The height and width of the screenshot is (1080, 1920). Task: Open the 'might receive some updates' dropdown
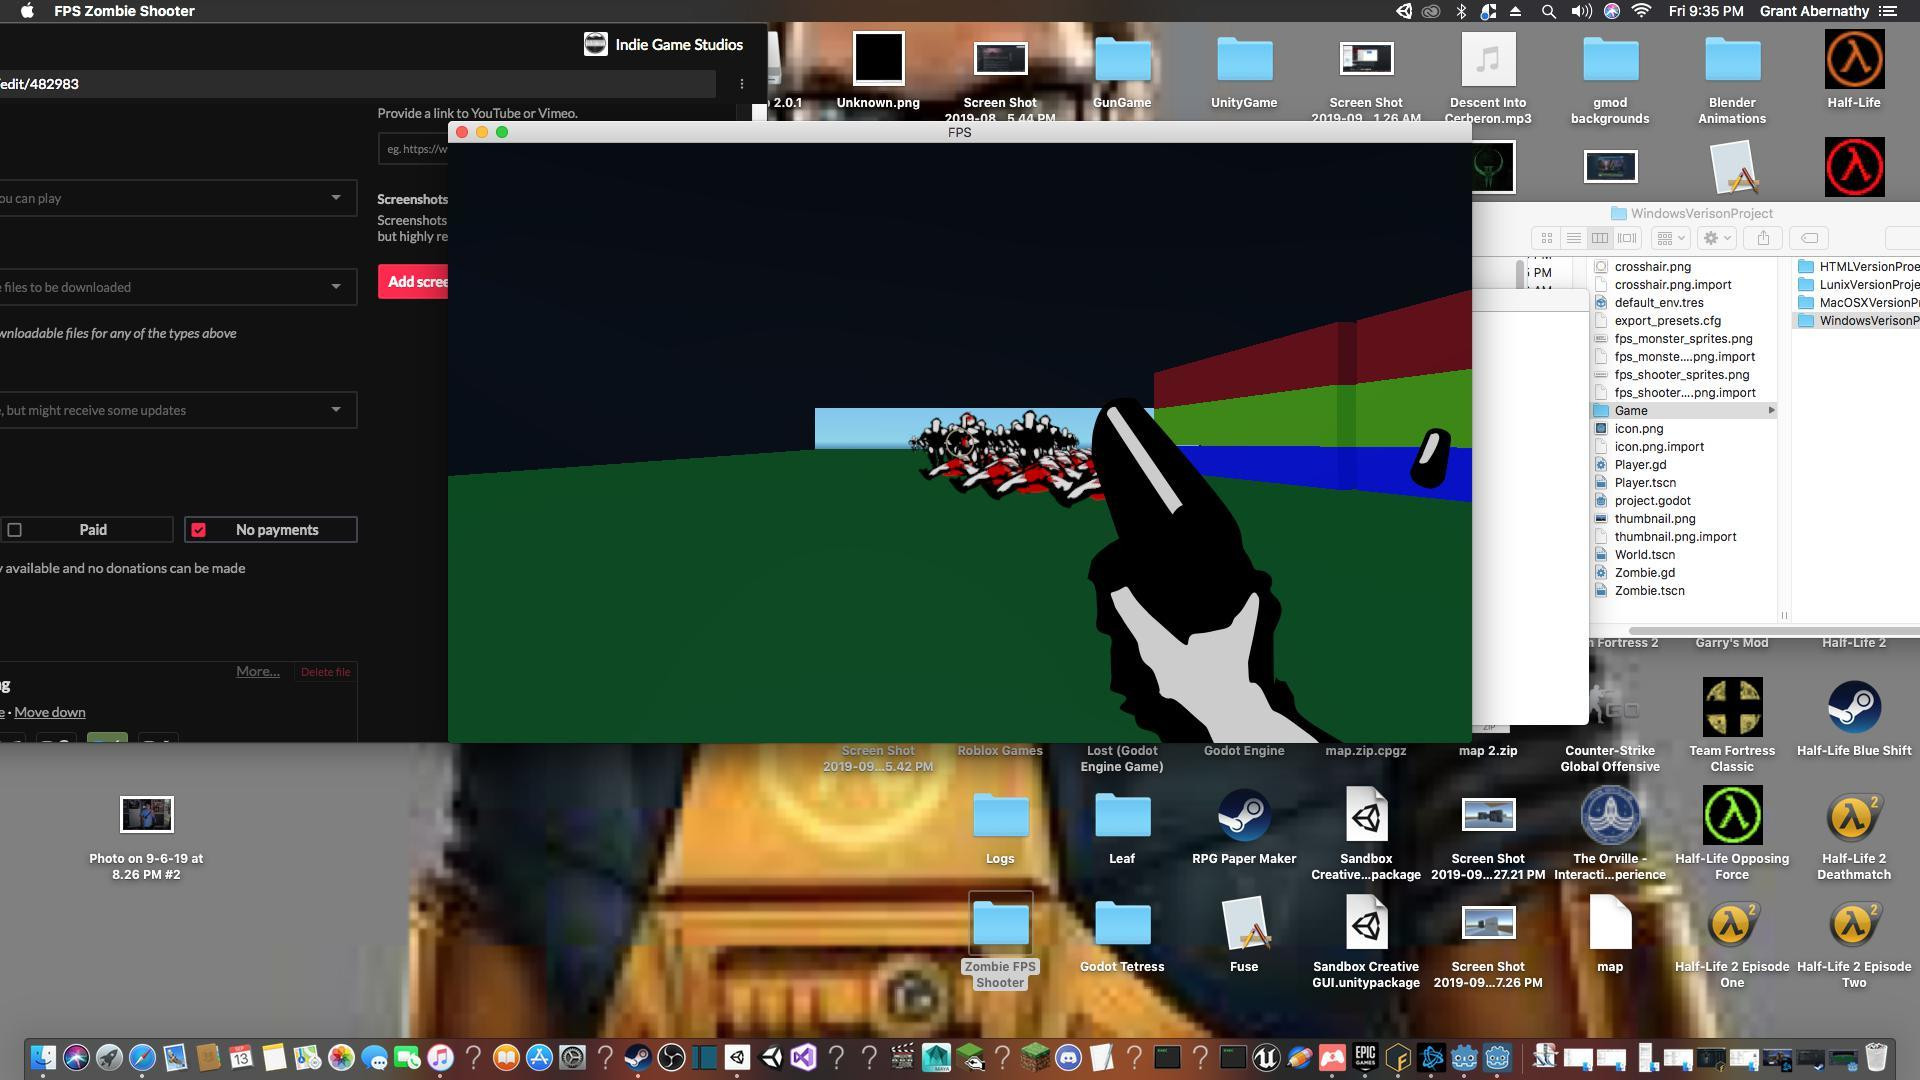point(177,410)
